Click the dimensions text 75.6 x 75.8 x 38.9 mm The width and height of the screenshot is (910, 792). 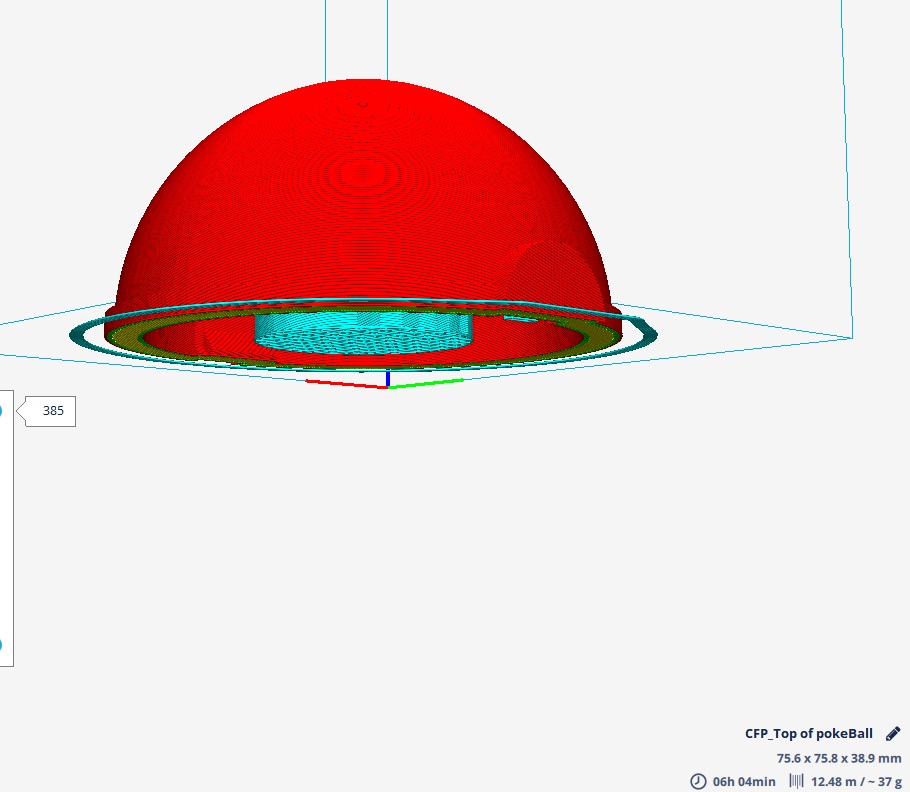[x=839, y=758]
